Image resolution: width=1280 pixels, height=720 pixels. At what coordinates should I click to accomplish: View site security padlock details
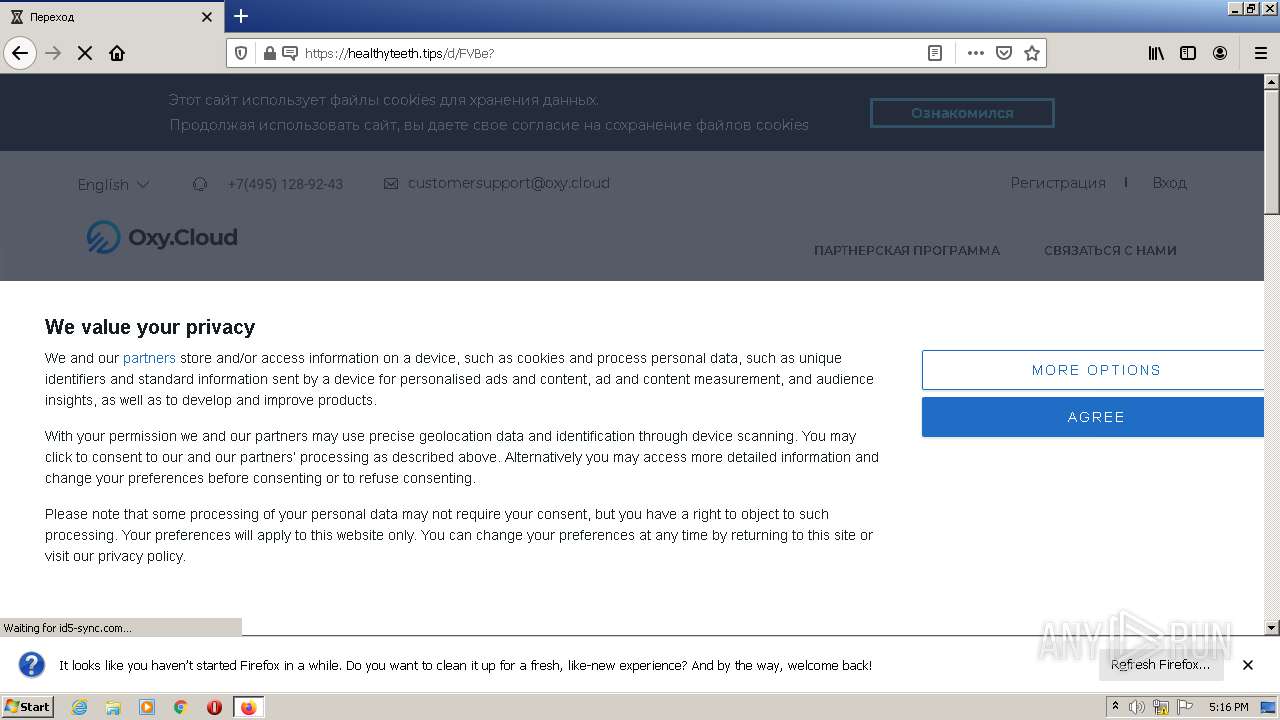coord(269,53)
